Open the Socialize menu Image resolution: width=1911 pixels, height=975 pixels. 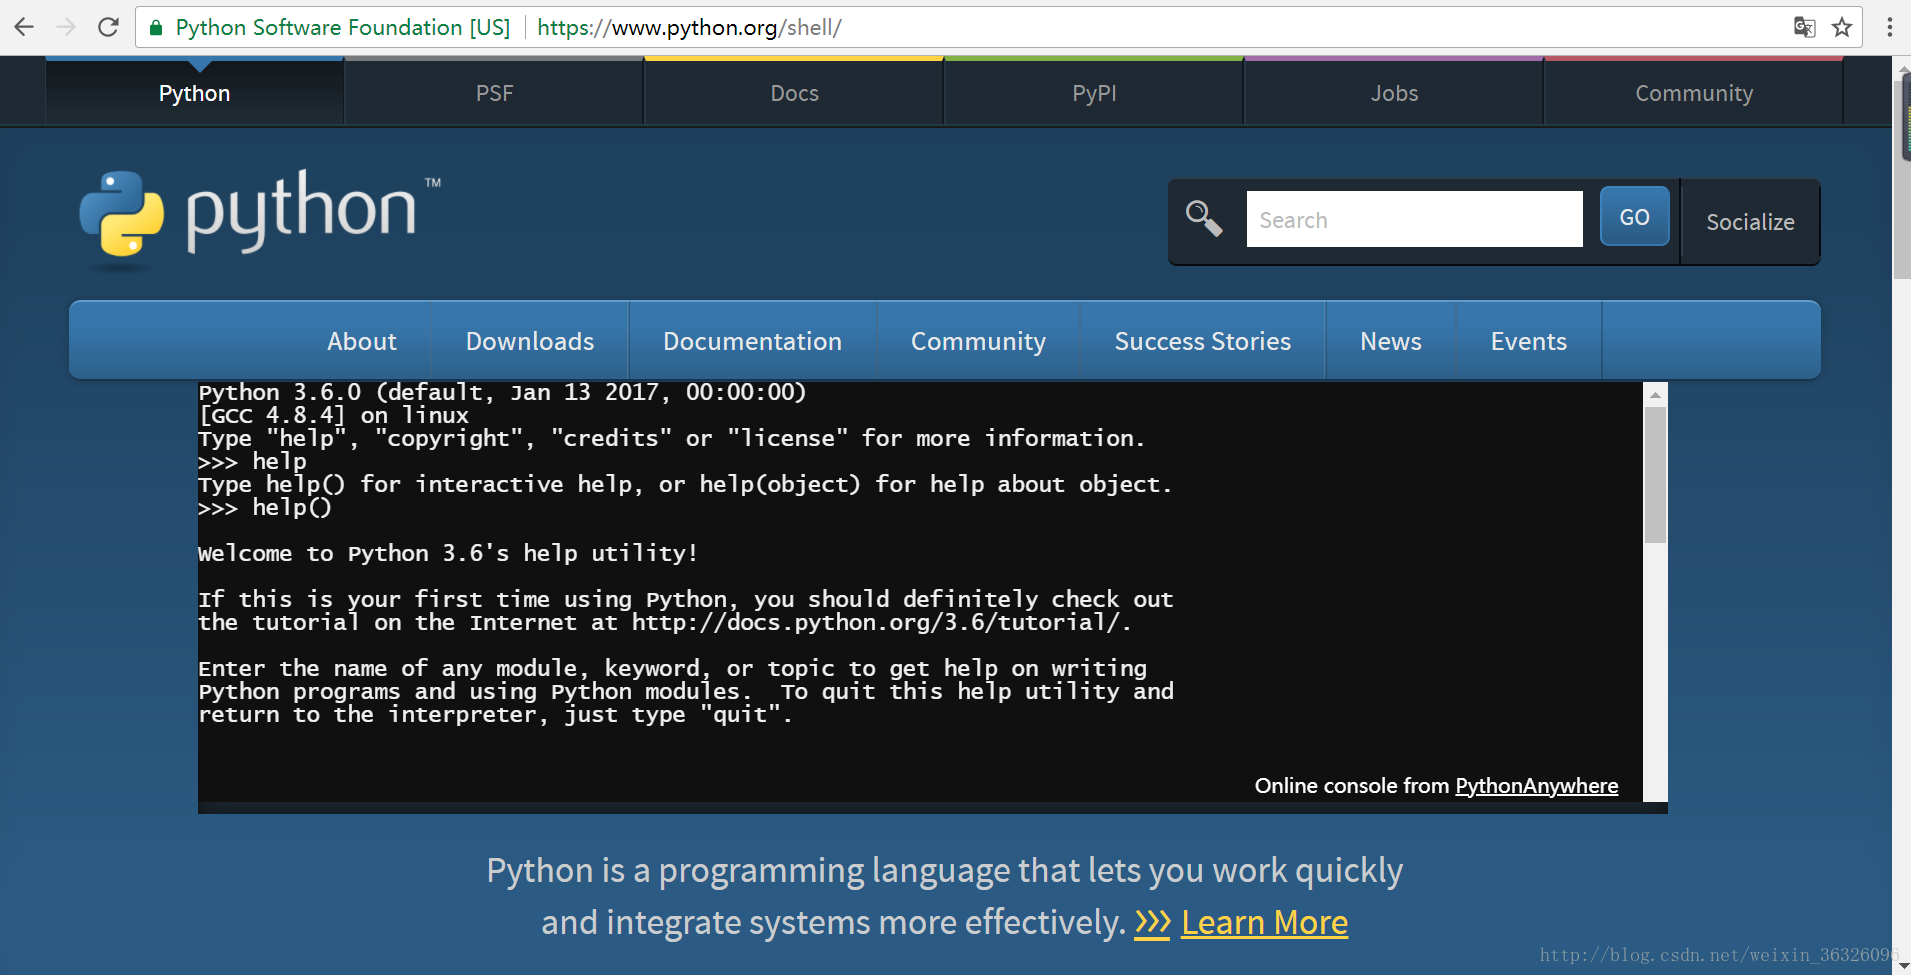1750,222
